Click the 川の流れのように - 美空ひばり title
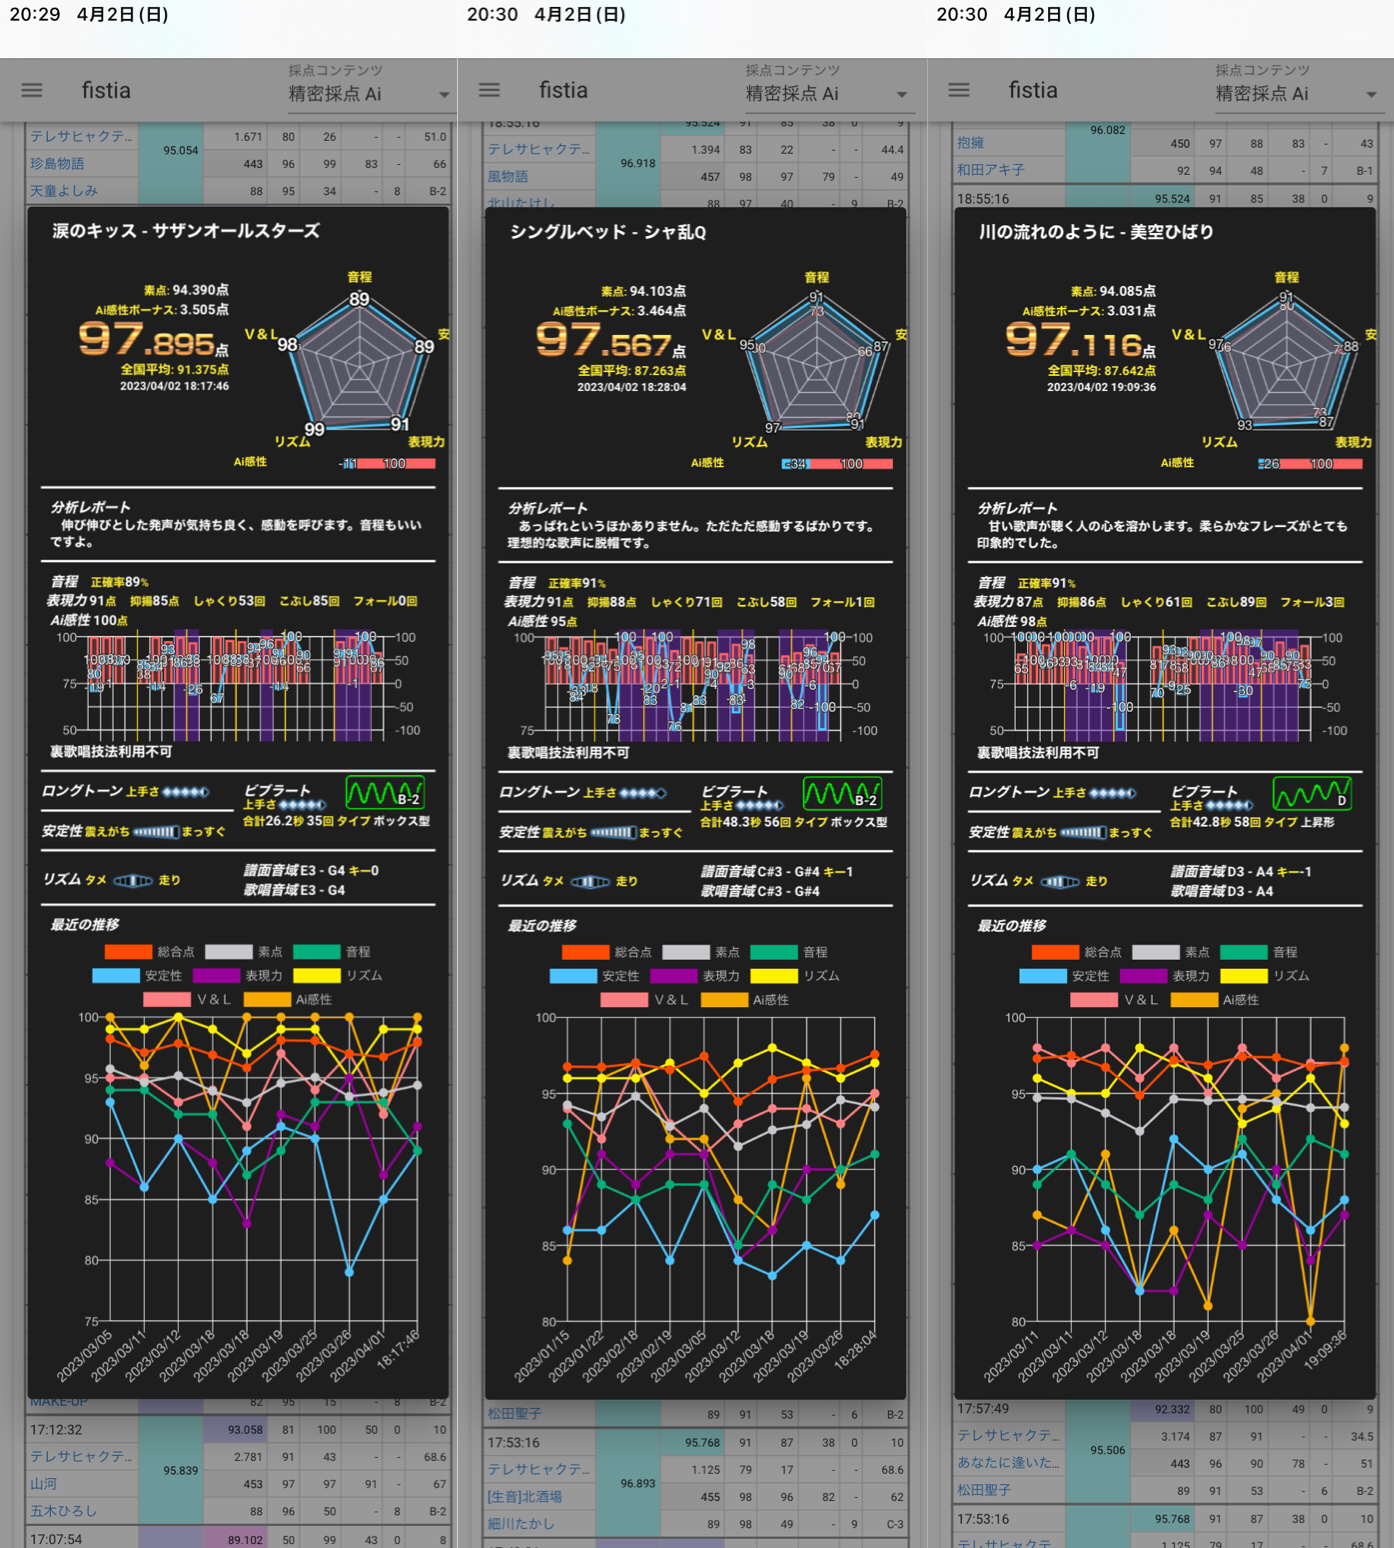 [1096, 232]
